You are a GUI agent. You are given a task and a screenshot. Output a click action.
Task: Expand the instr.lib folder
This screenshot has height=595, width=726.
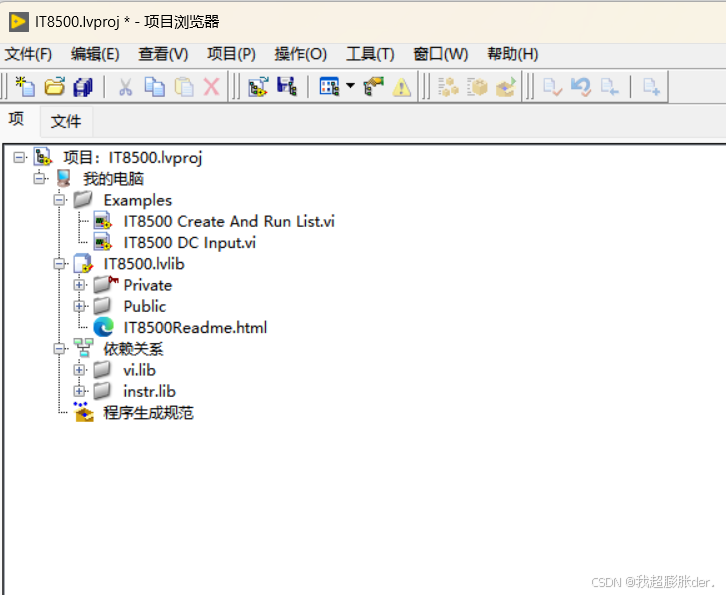(x=79, y=391)
